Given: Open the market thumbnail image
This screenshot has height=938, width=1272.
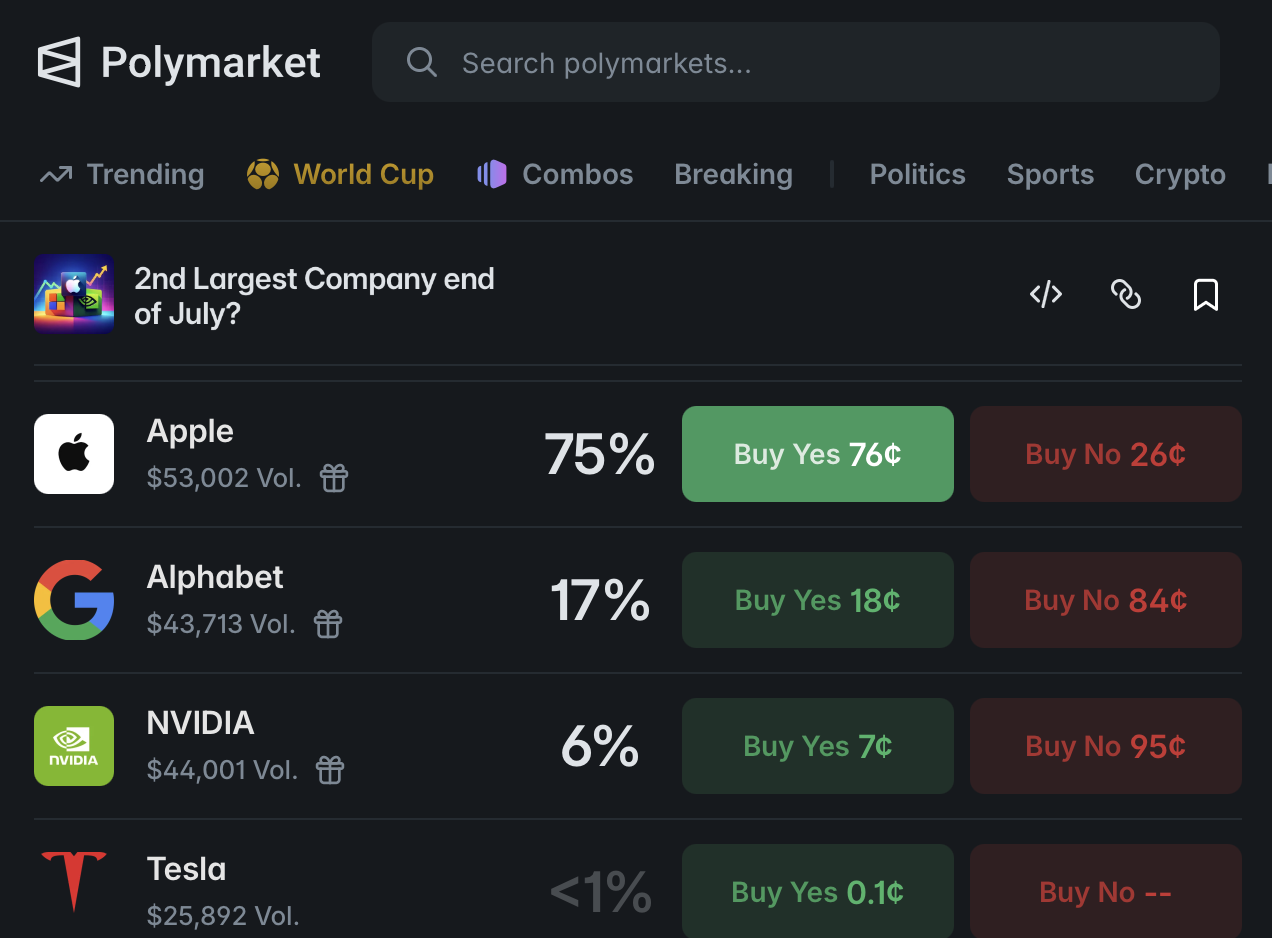Looking at the screenshot, I should pyautogui.click(x=74, y=293).
